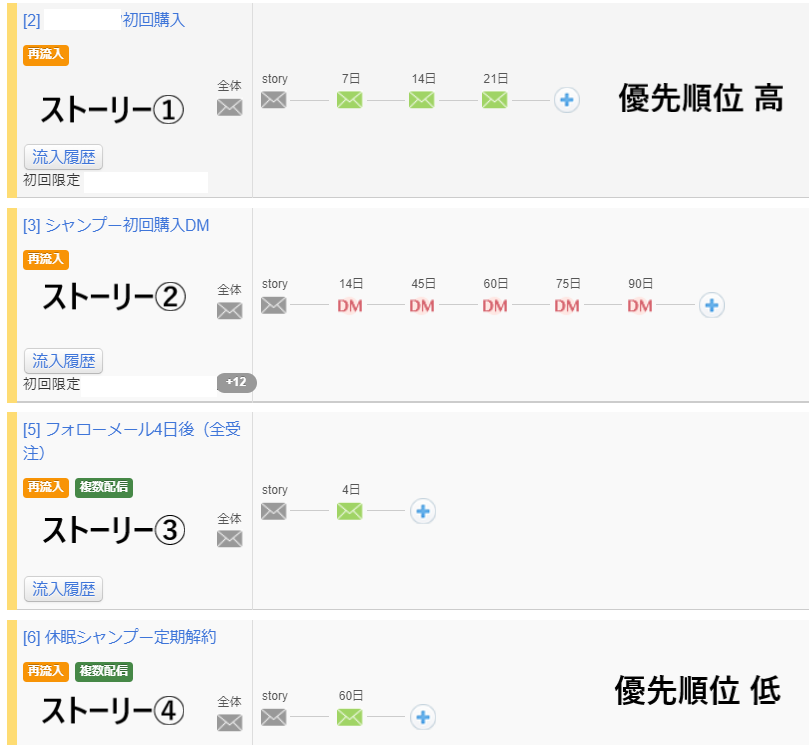This screenshot has height=745, width=809.
Task: Click 流入履歴 button under ストーリー①
Action: tap(63, 157)
